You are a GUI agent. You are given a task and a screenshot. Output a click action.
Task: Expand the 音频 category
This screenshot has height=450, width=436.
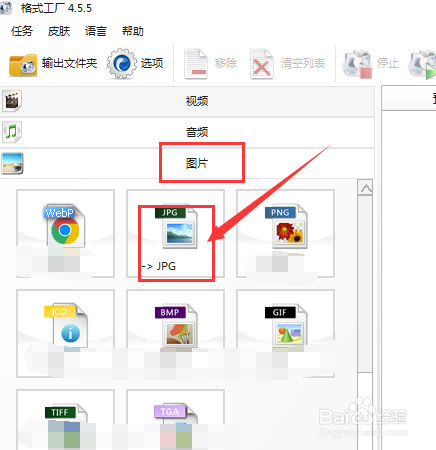[187, 132]
